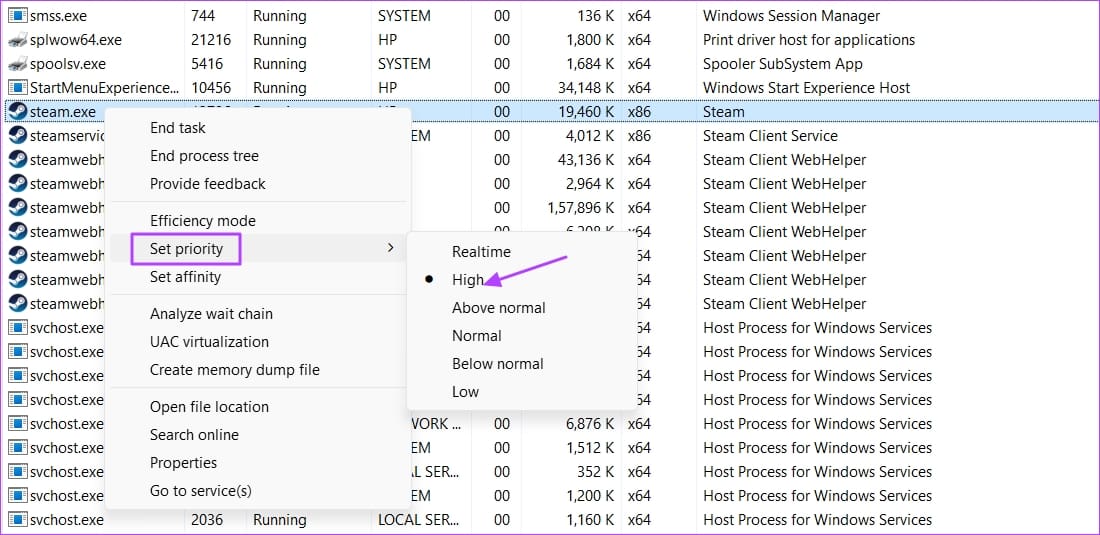Click Windows Start Experience Host description

coord(807,88)
